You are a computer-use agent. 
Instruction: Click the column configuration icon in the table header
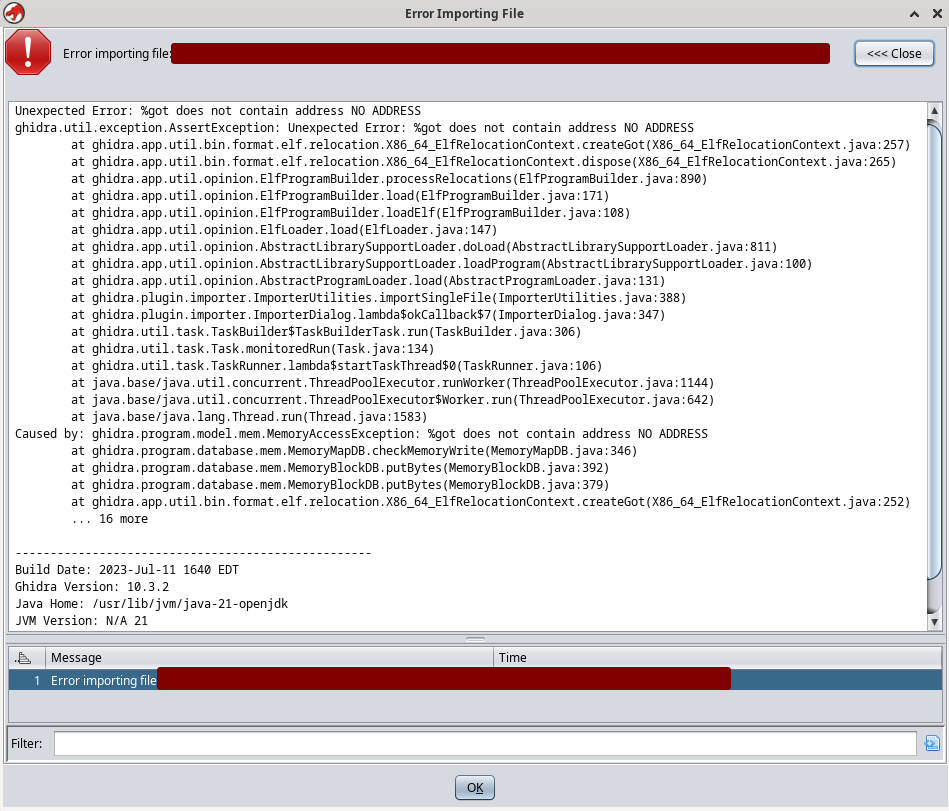tap(25, 657)
